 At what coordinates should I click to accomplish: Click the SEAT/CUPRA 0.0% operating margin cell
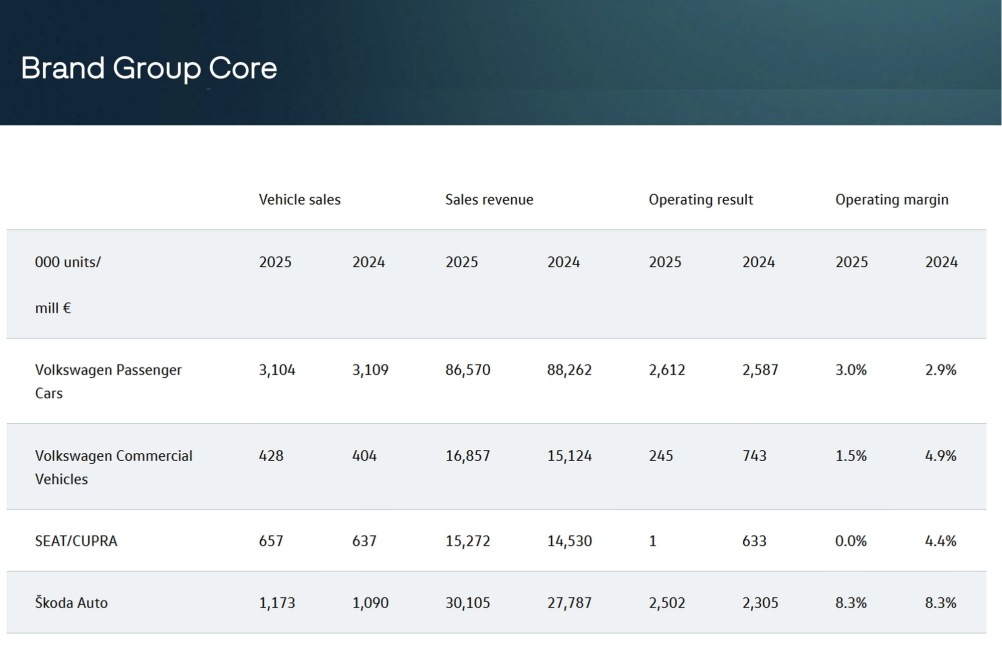(x=851, y=541)
